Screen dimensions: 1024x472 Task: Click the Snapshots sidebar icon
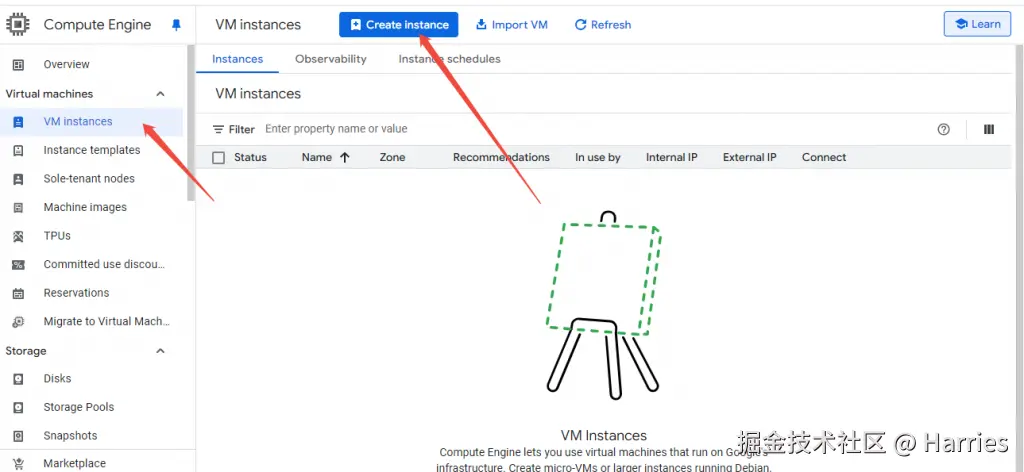18,436
